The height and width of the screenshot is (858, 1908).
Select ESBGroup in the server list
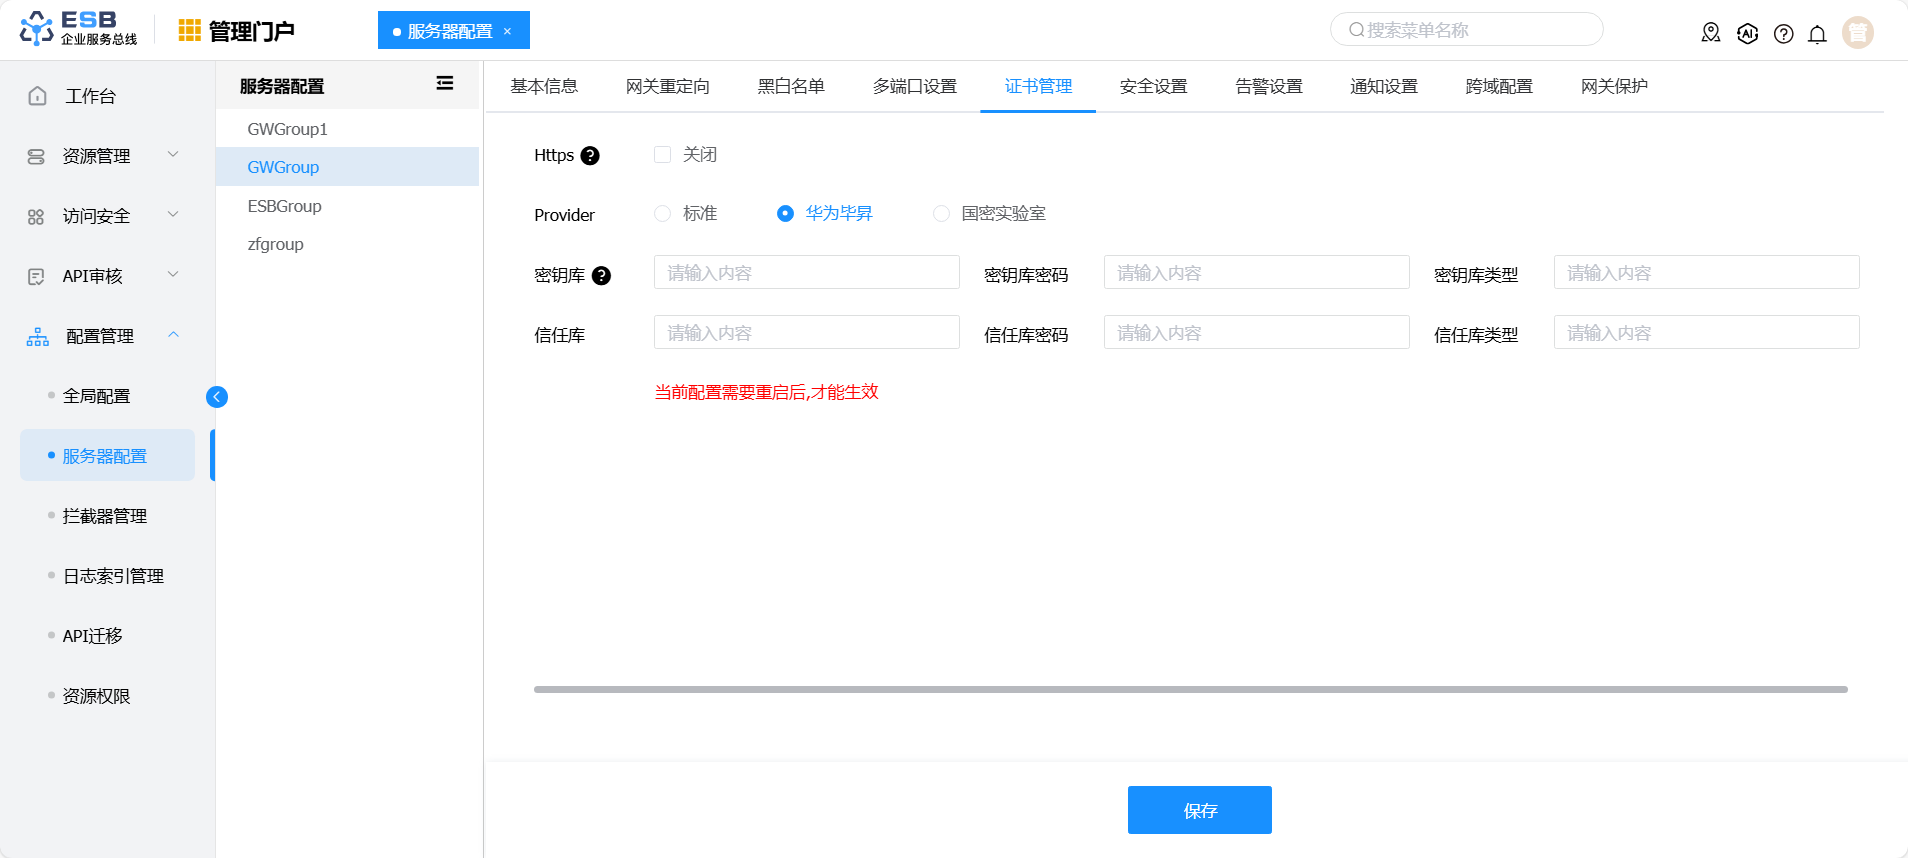pyautogui.click(x=285, y=206)
